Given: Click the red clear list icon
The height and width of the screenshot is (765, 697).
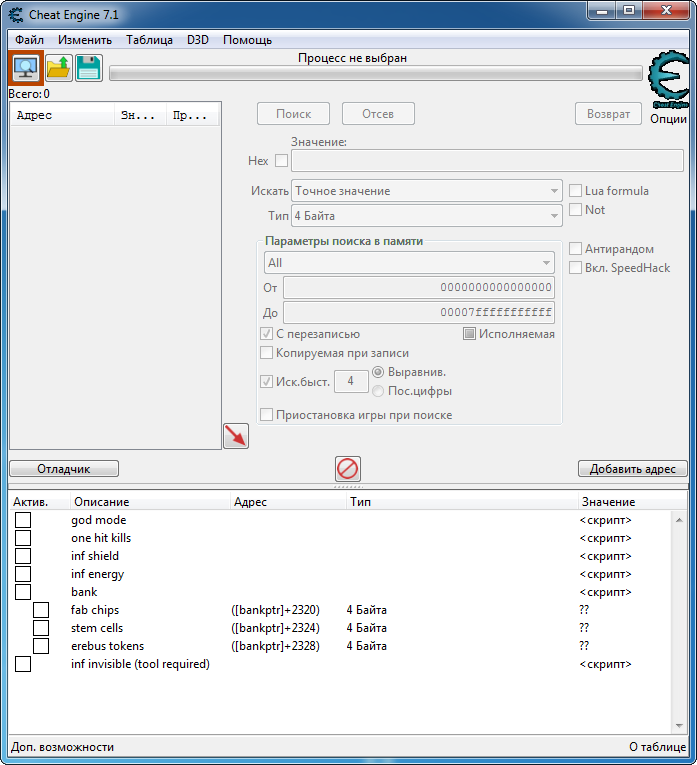Looking at the screenshot, I should [x=348, y=469].
